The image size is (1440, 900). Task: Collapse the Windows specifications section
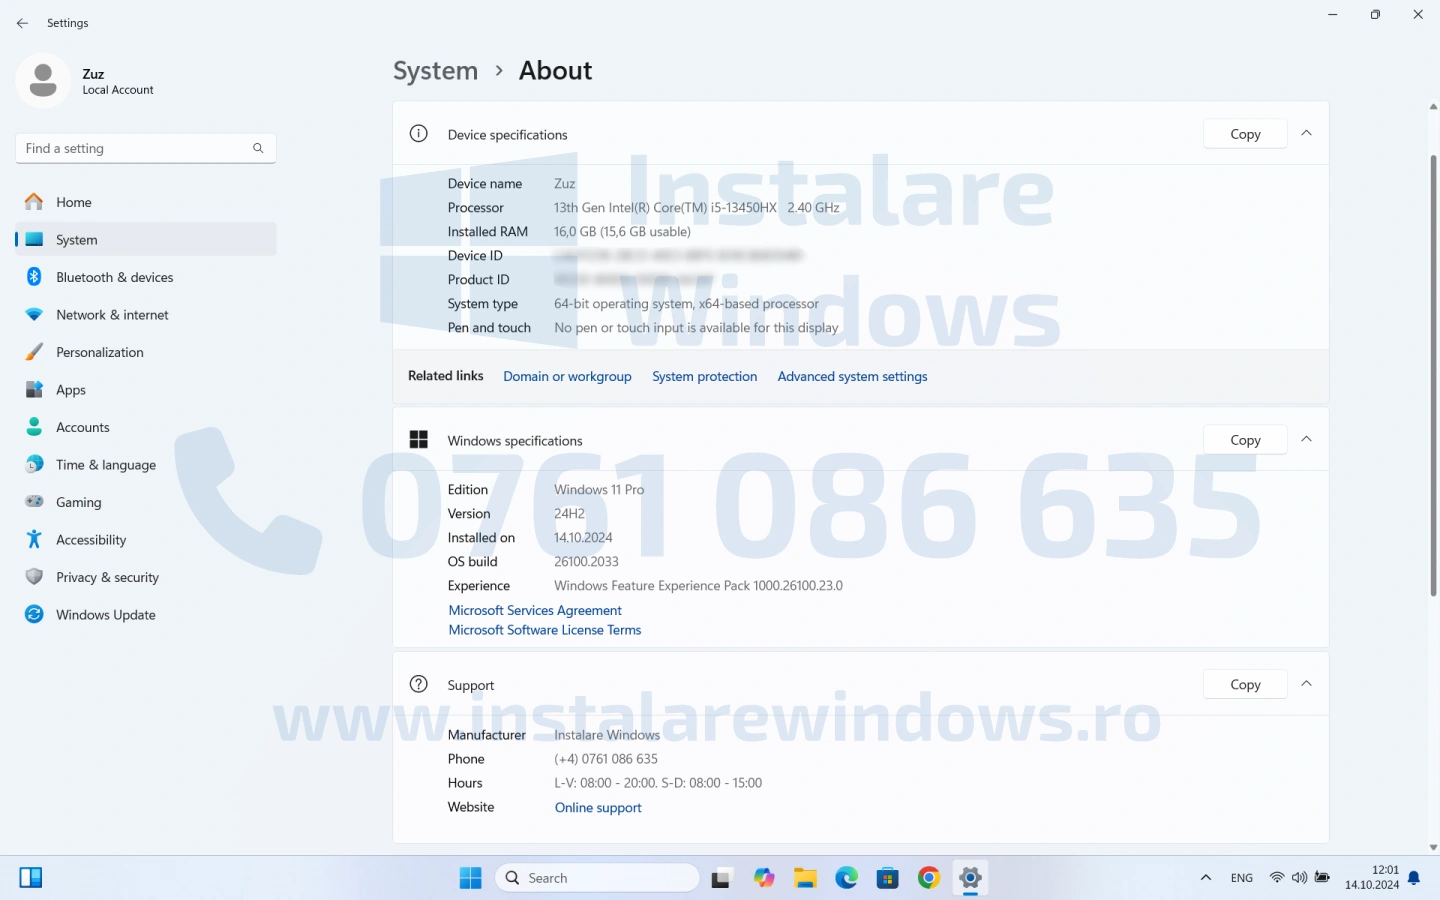[1306, 440]
